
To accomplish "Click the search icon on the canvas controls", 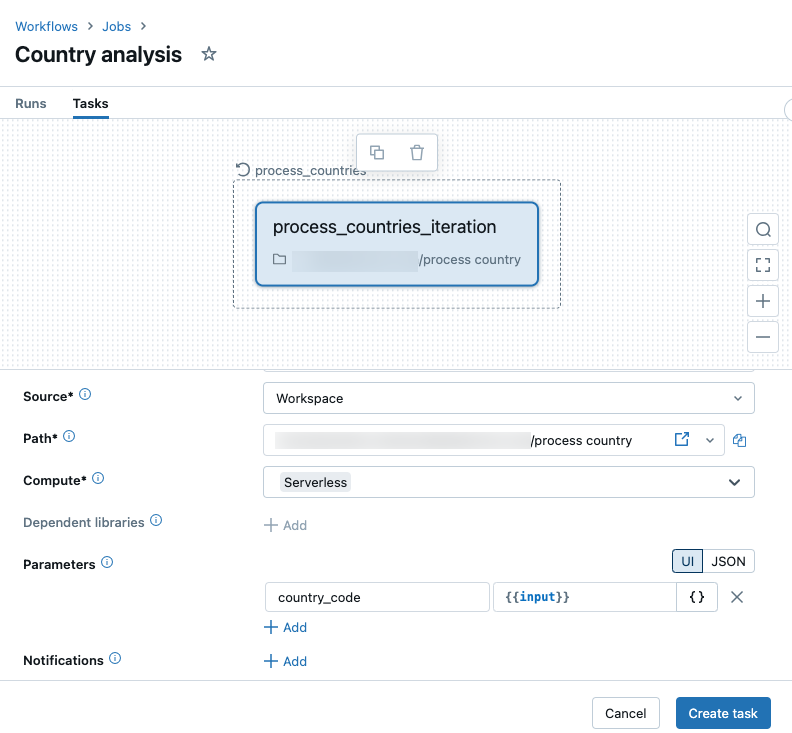I will [763, 229].
